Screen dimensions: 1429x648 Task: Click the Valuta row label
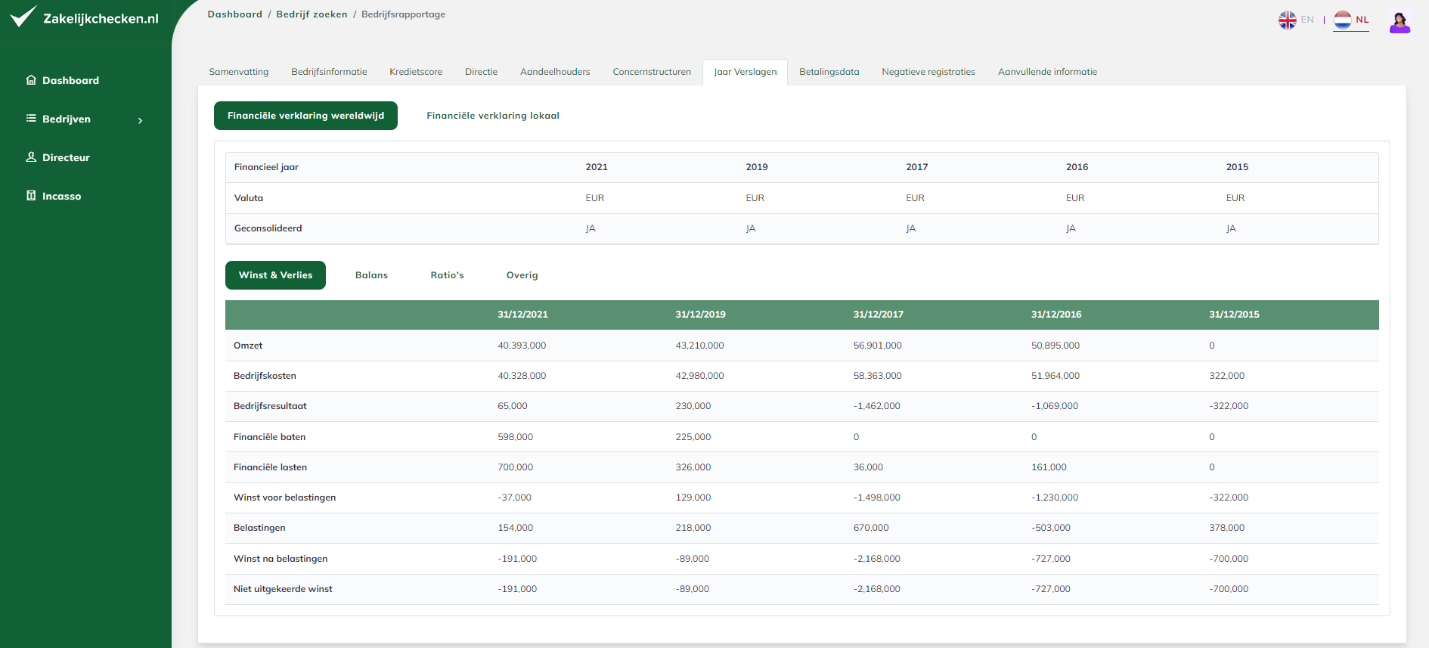[x=248, y=198]
